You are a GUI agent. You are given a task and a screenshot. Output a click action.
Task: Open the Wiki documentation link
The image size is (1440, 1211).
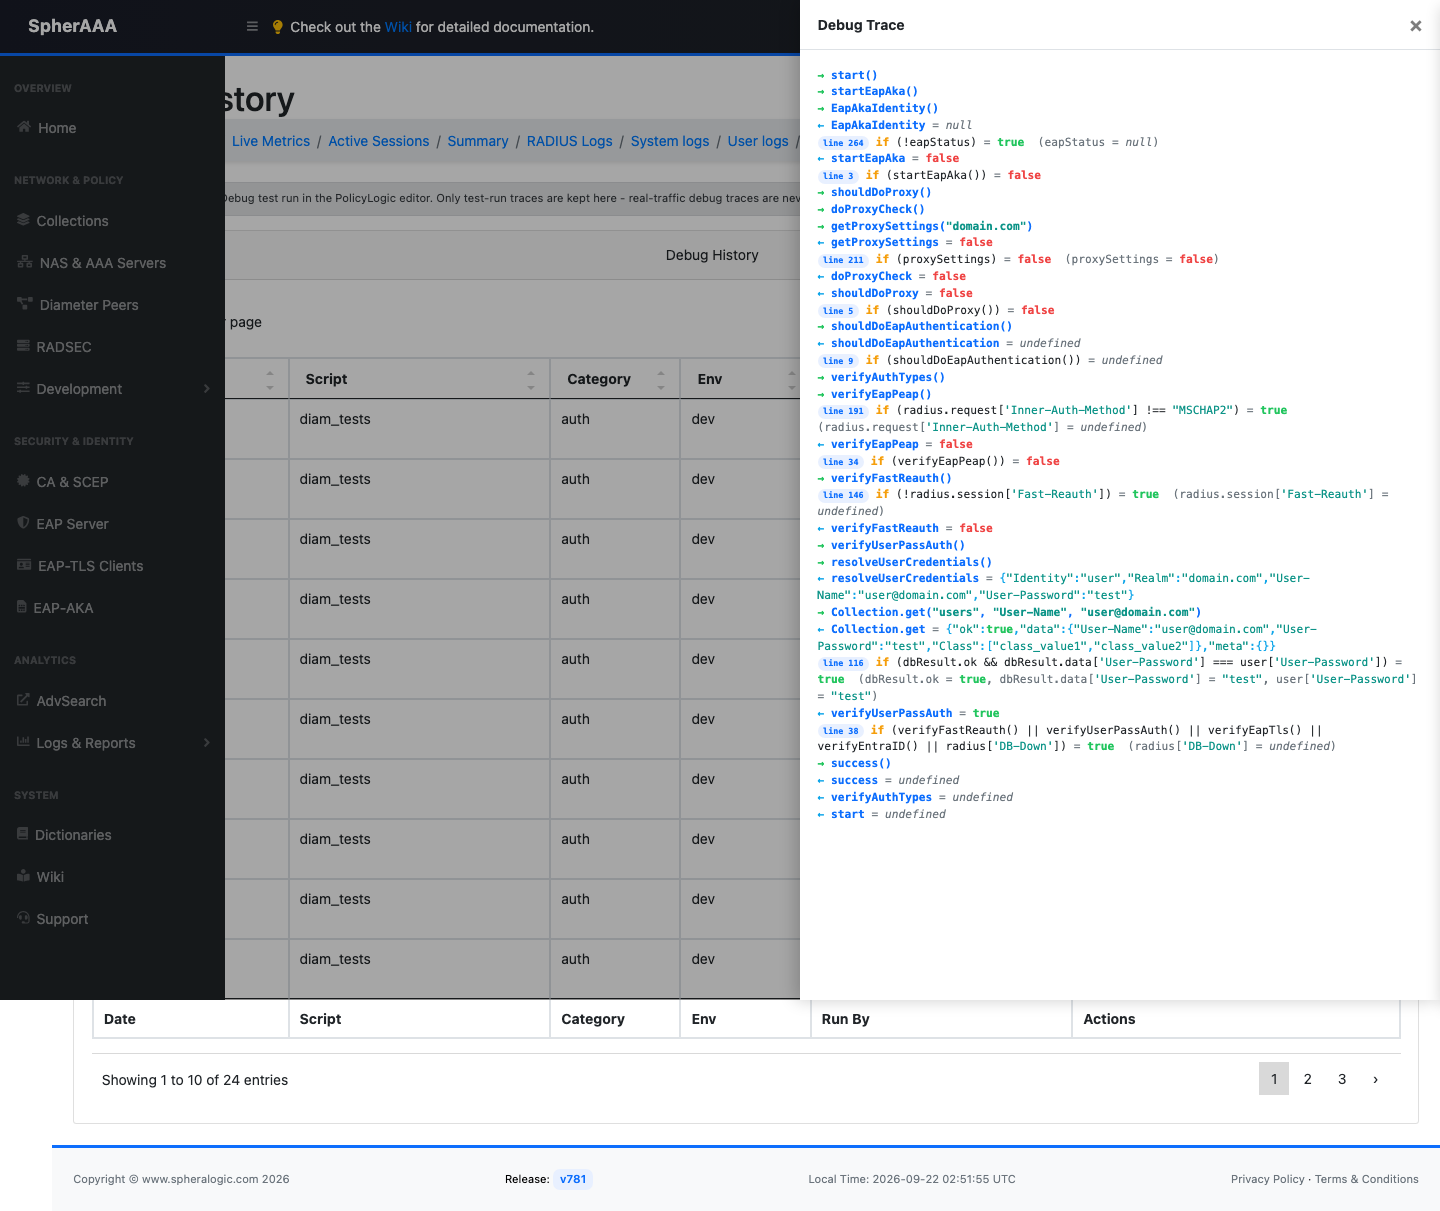(x=398, y=27)
